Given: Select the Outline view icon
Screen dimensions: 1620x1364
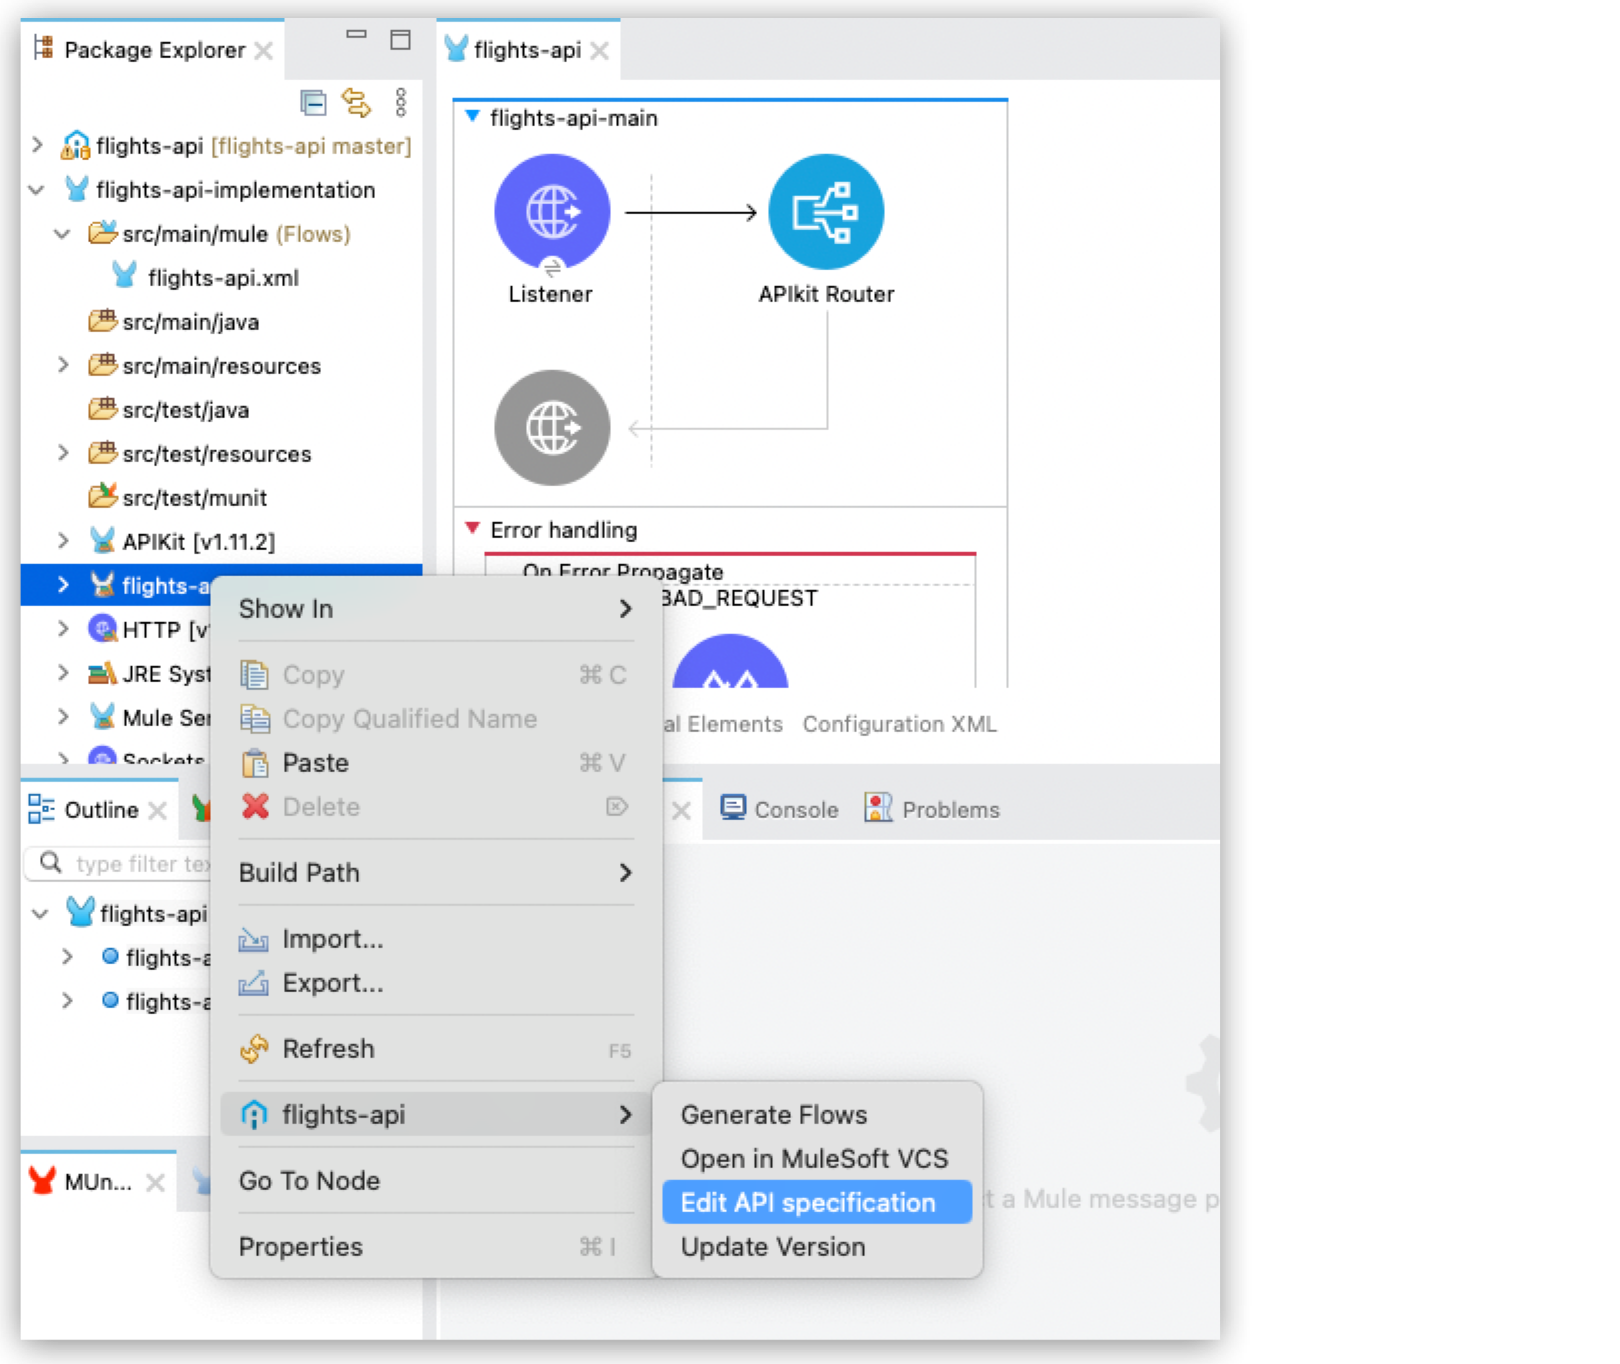Looking at the screenshot, I should [x=40, y=810].
